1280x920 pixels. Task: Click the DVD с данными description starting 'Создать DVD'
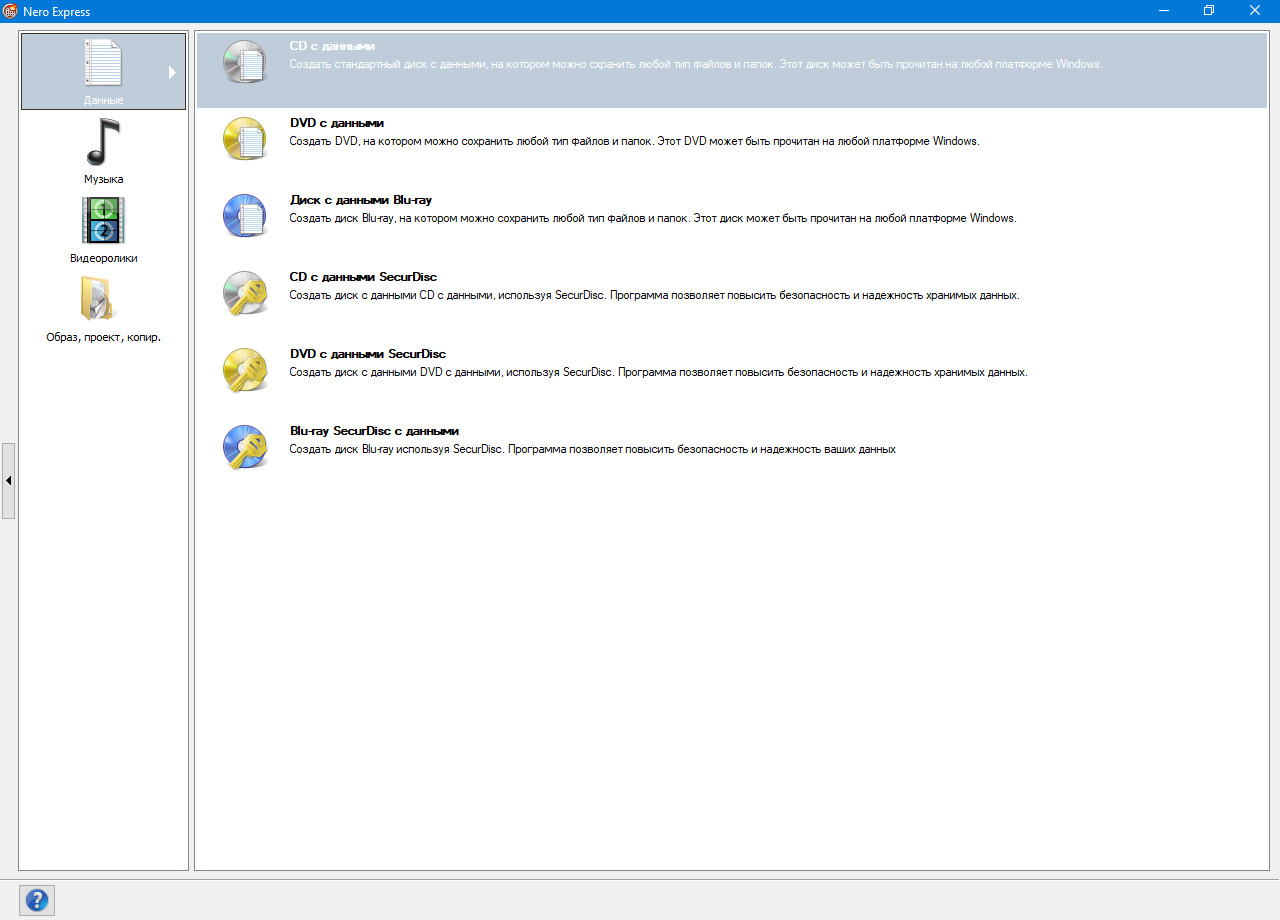click(x=634, y=141)
